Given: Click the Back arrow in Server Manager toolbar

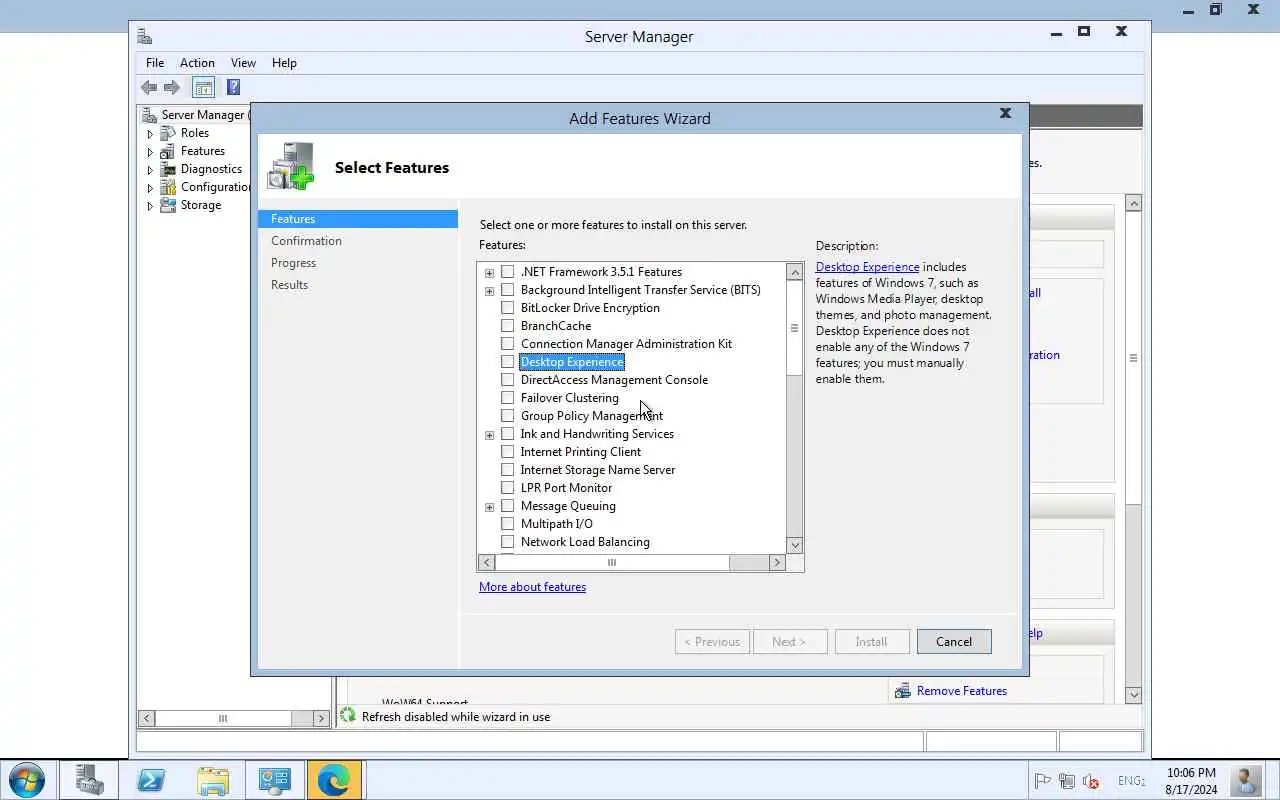Looking at the screenshot, I should point(149,87).
